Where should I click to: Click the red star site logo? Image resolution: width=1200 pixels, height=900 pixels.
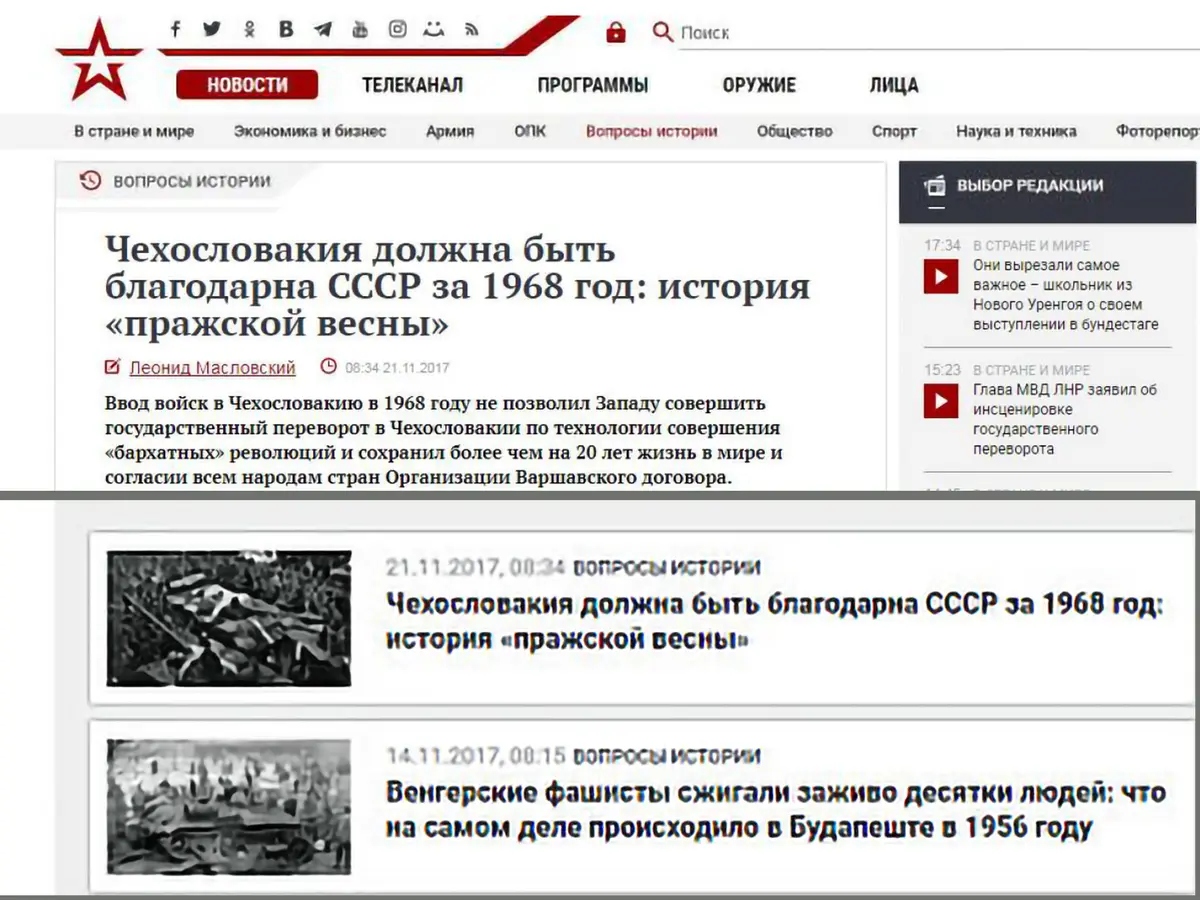click(x=92, y=59)
